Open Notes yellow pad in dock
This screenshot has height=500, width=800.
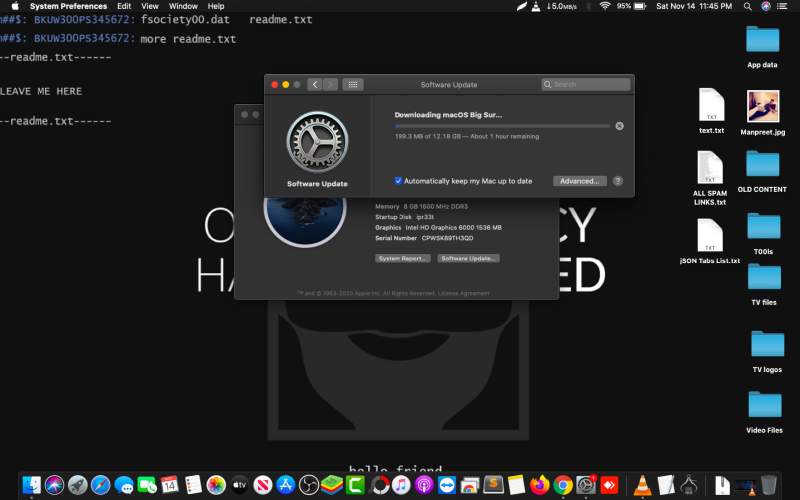pos(516,485)
